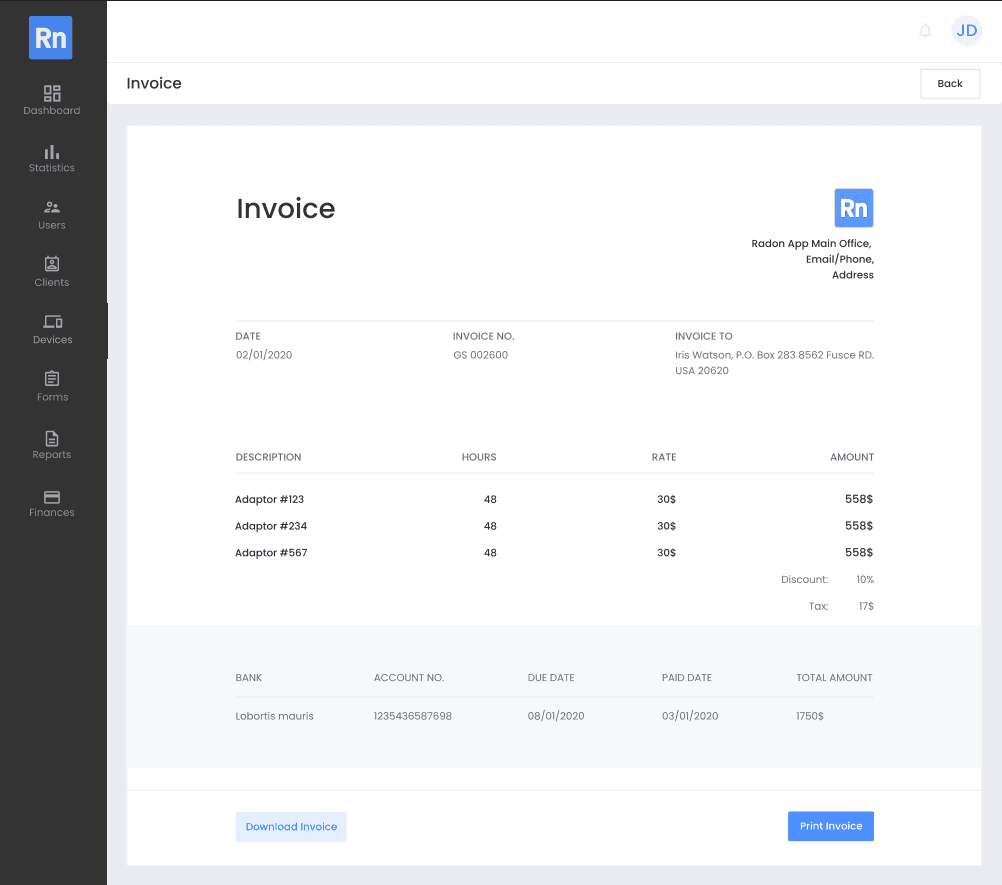Click the Download Invoice button
The width and height of the screenshot is (1002, 885).
tap(291, 827)
